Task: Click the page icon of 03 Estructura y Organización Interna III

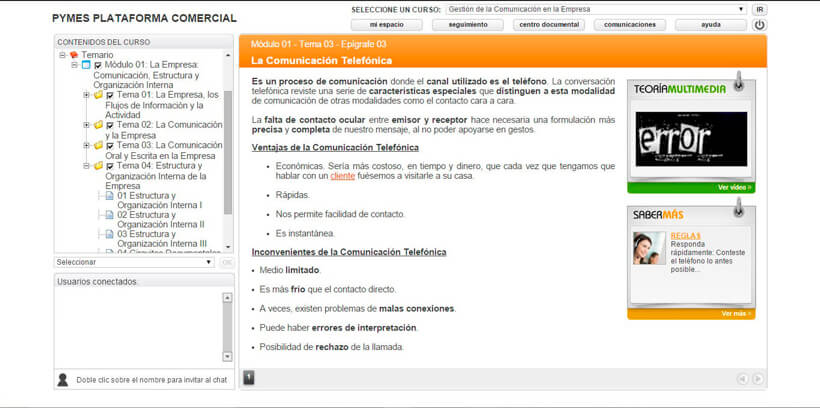Action: [109, 234]
